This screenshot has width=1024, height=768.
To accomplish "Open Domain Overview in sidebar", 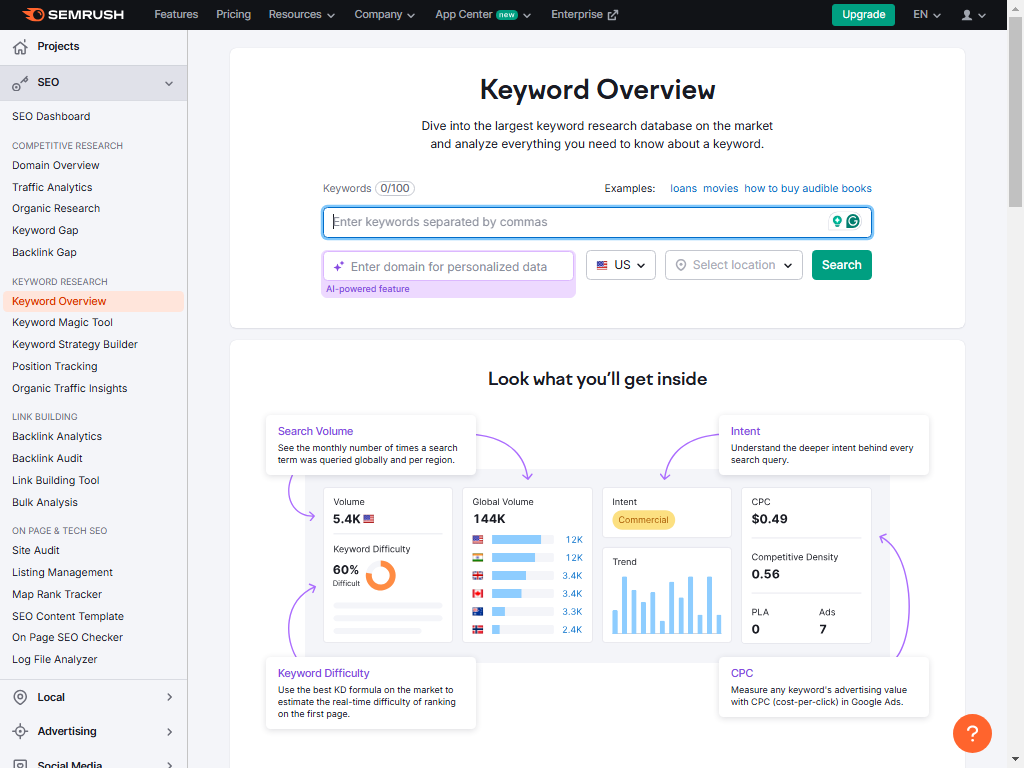I will 56,165.
